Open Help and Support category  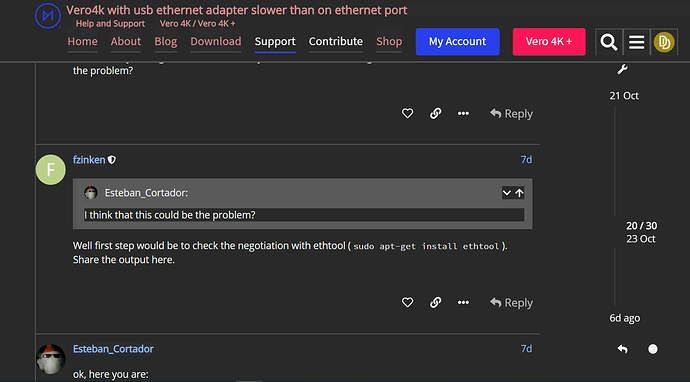pyautogui.click(x=110, y=24)
